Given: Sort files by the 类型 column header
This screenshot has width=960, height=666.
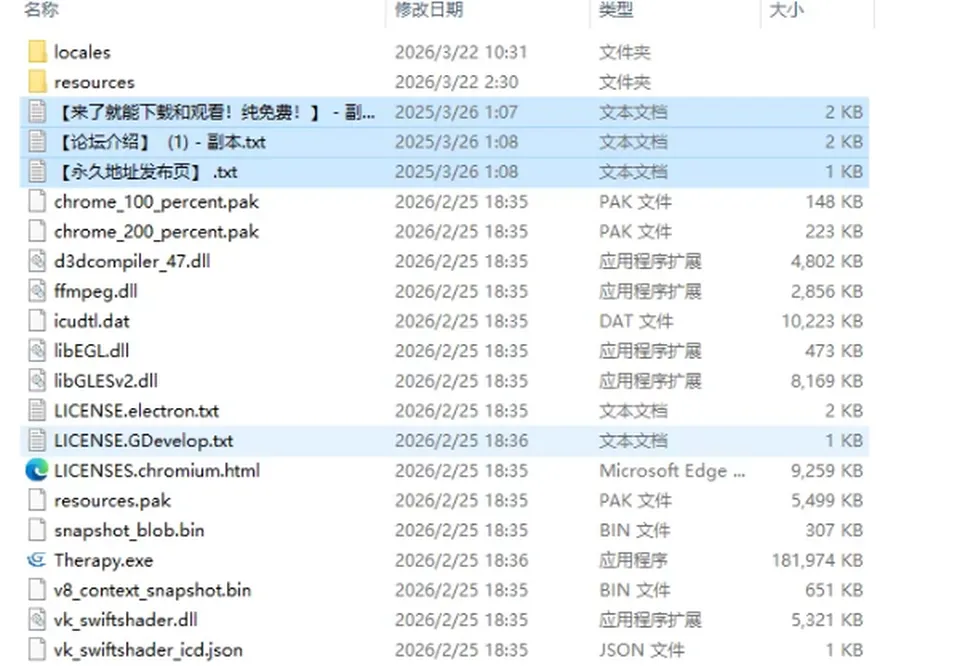Looking at the screenshot, I should (616, 9).
